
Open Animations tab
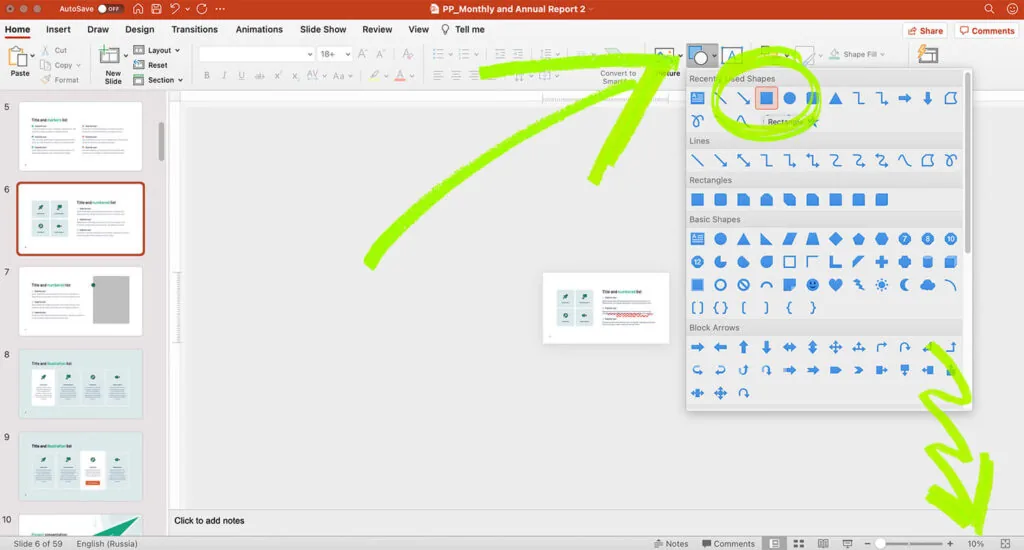pos(259,29)
